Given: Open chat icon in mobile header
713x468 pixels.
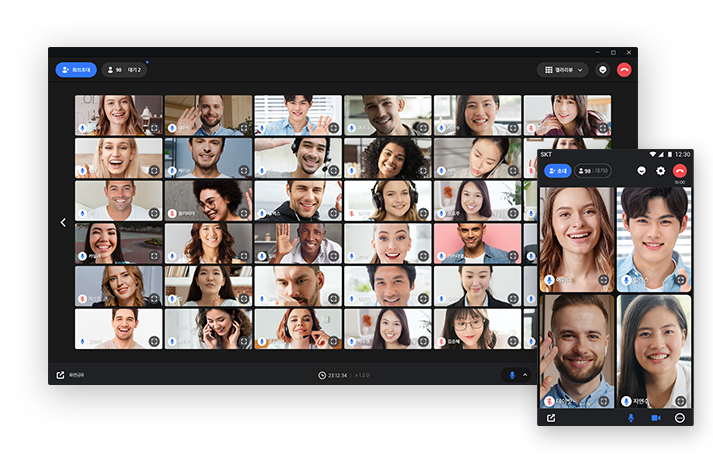Looking at the screenshot, I should pyautogui.click(x=641, y=171).
